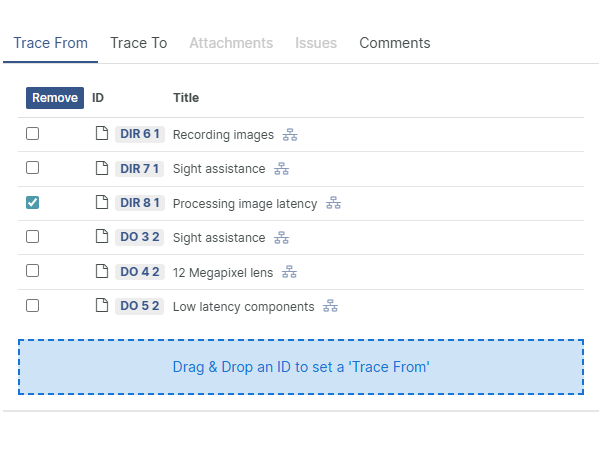Tick the checkbox for DO 5 2
The height and width of the screenshot is (450, 600).
(x=33, y=306)
